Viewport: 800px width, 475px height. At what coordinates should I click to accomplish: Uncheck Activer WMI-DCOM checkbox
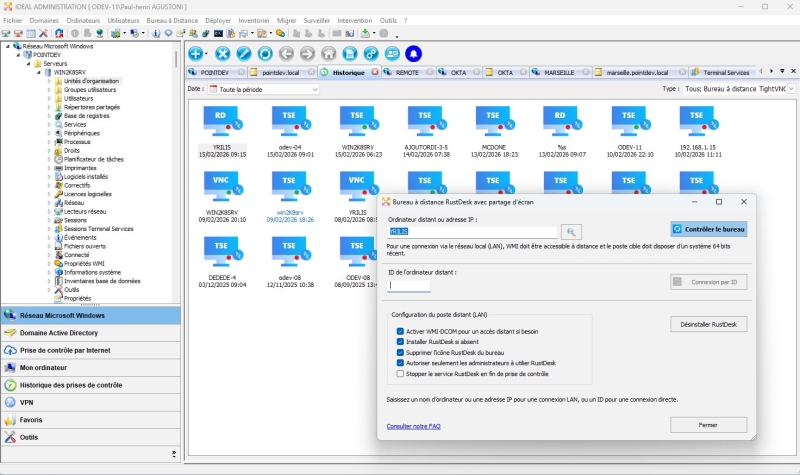point(400,330)
